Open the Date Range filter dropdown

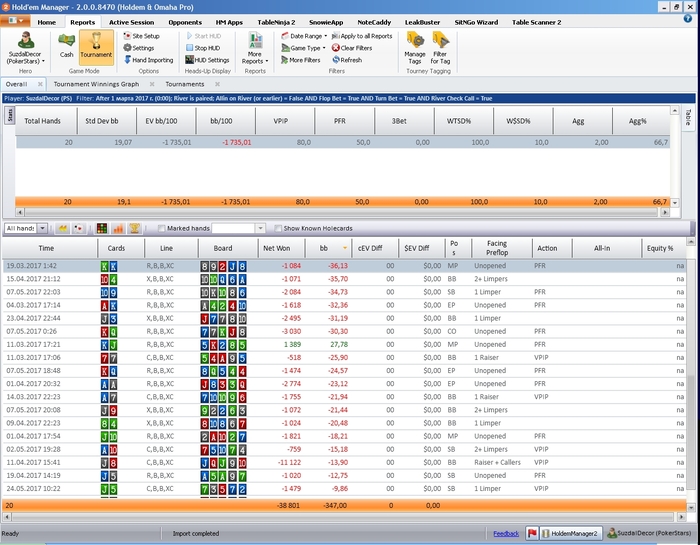pos(304,36)
